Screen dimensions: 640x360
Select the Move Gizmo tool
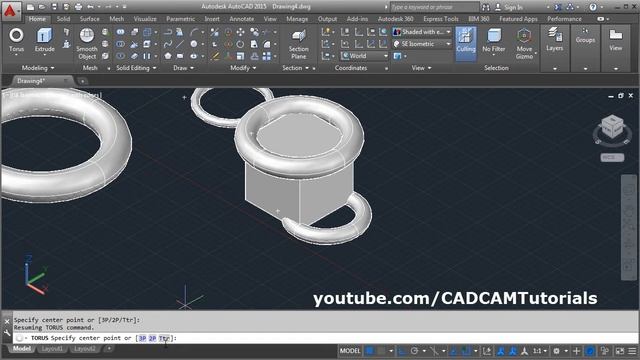[x=524, y=44]
